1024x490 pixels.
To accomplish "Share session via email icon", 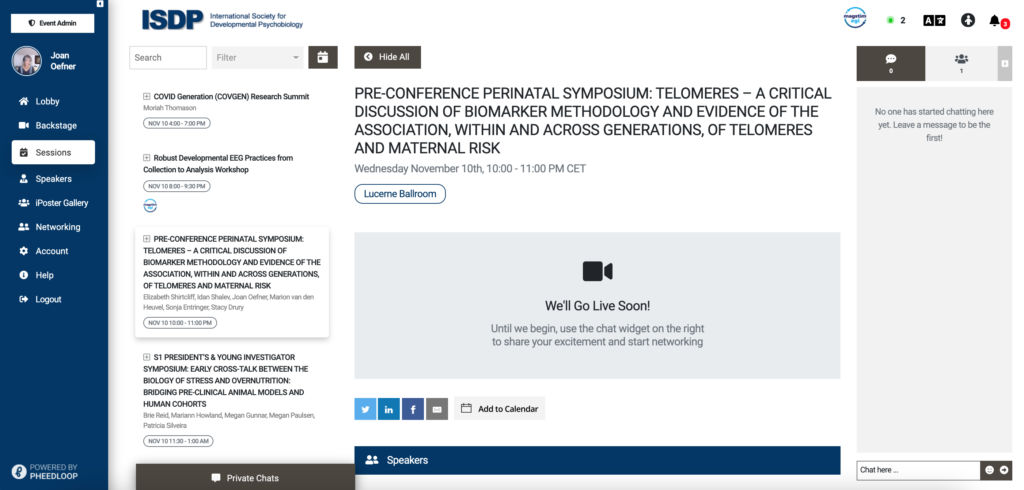I will pyautogui.click(x=437, y=409).
